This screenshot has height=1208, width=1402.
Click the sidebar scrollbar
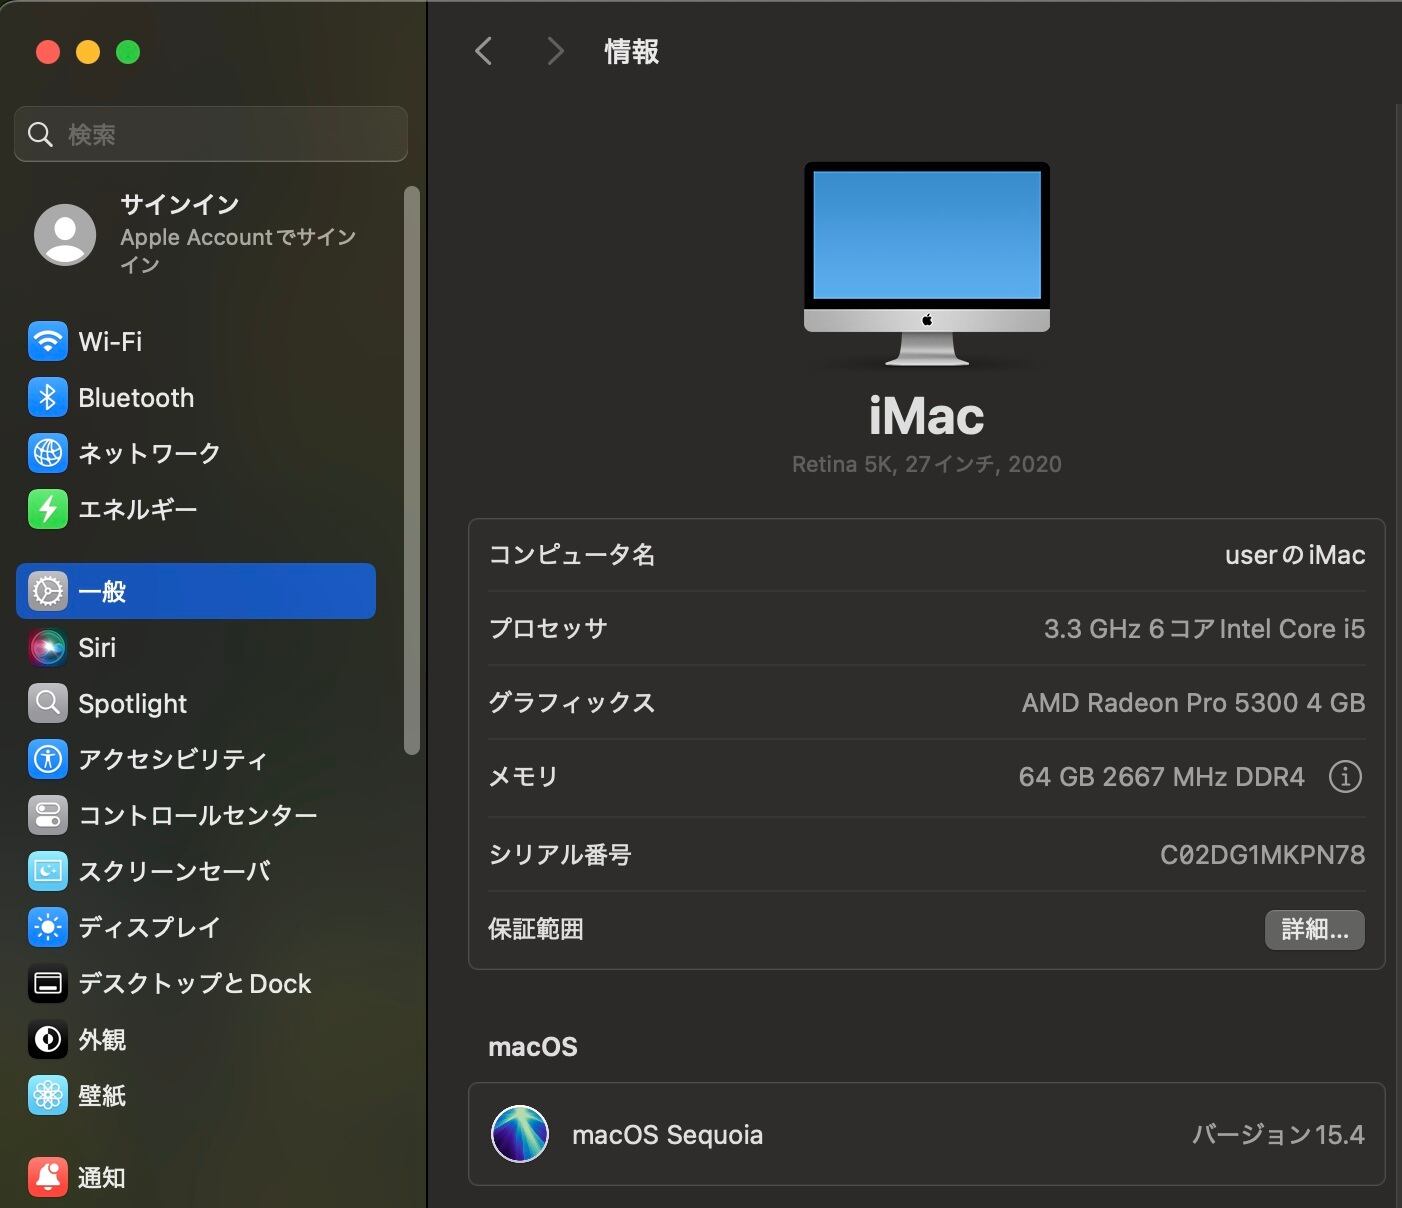pos(411,470)
